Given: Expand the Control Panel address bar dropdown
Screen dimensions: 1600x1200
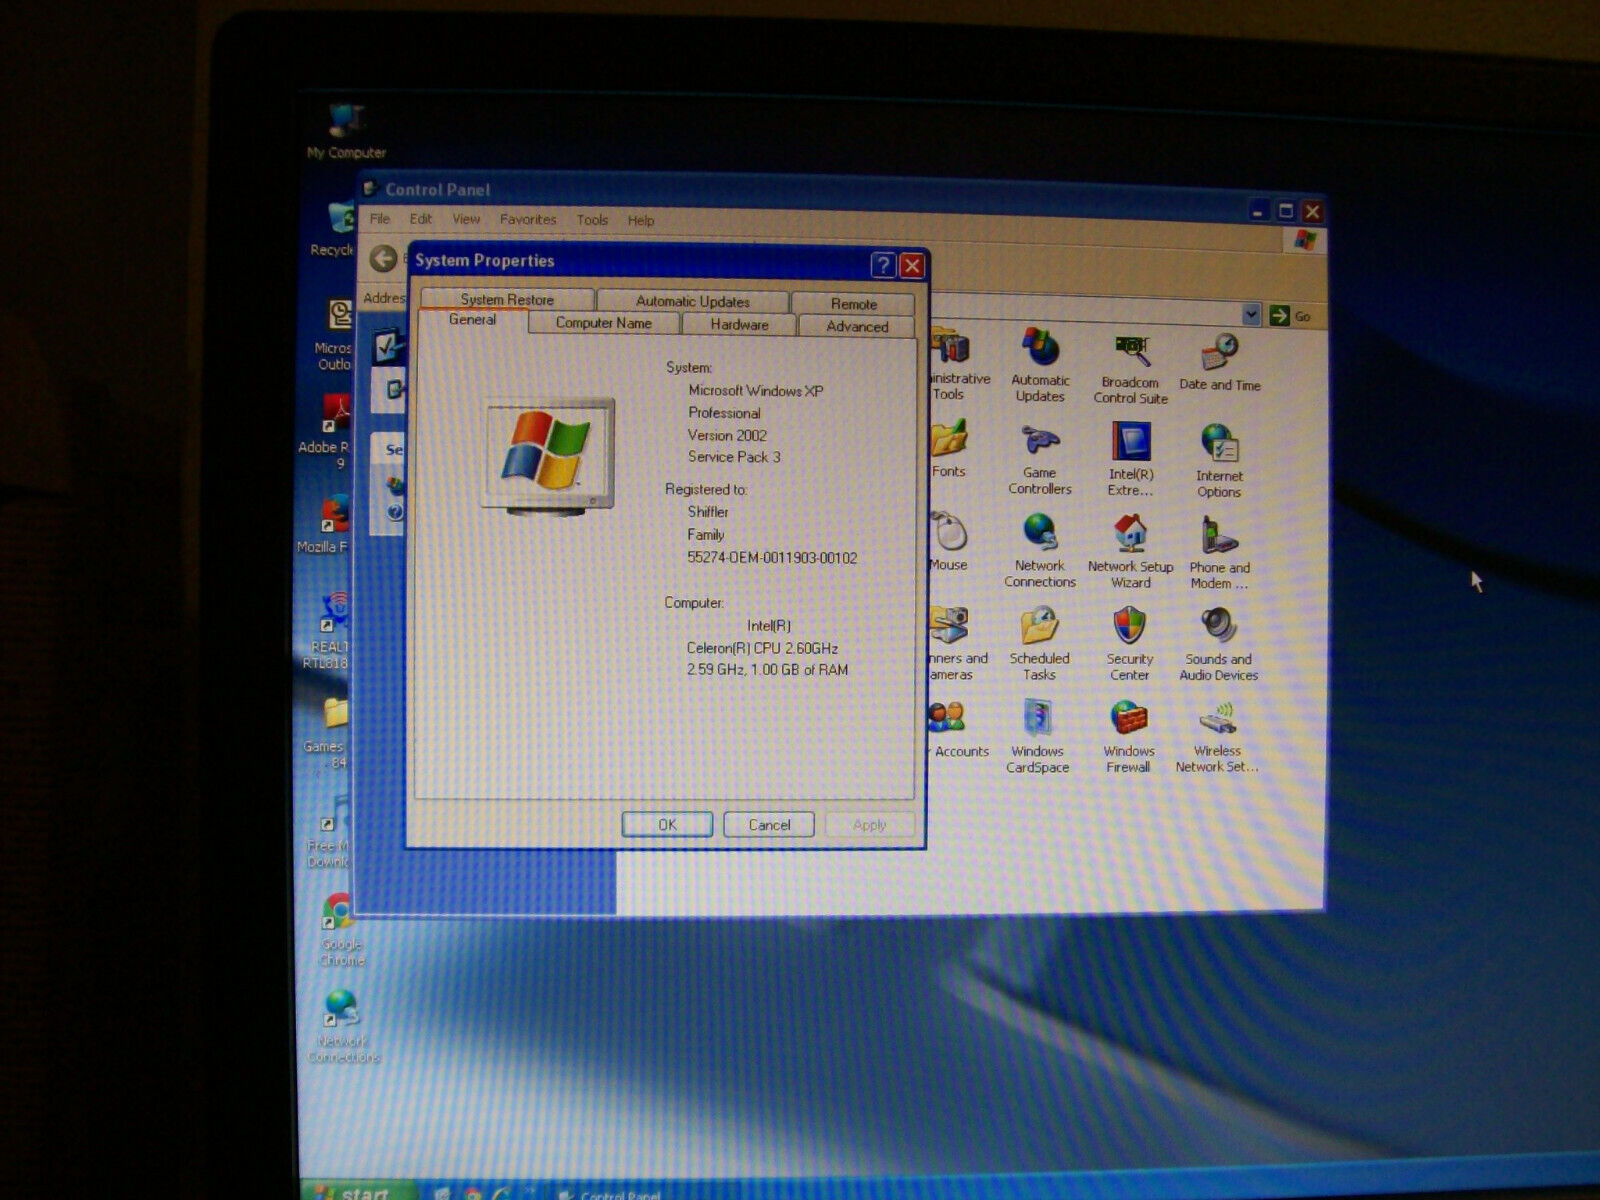Looking at the screenshot, I should click(1251, 315).
